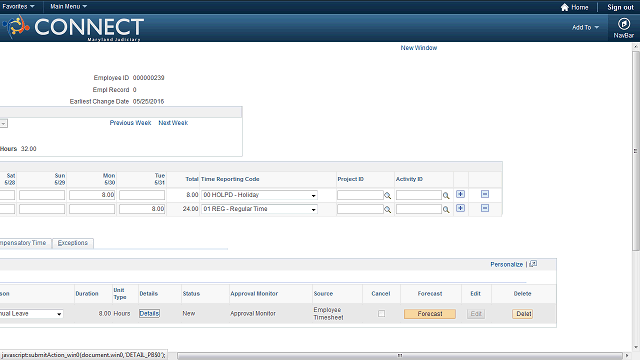
Task: Click the Delete button in the leave row
Action: [x=523, y=313]
